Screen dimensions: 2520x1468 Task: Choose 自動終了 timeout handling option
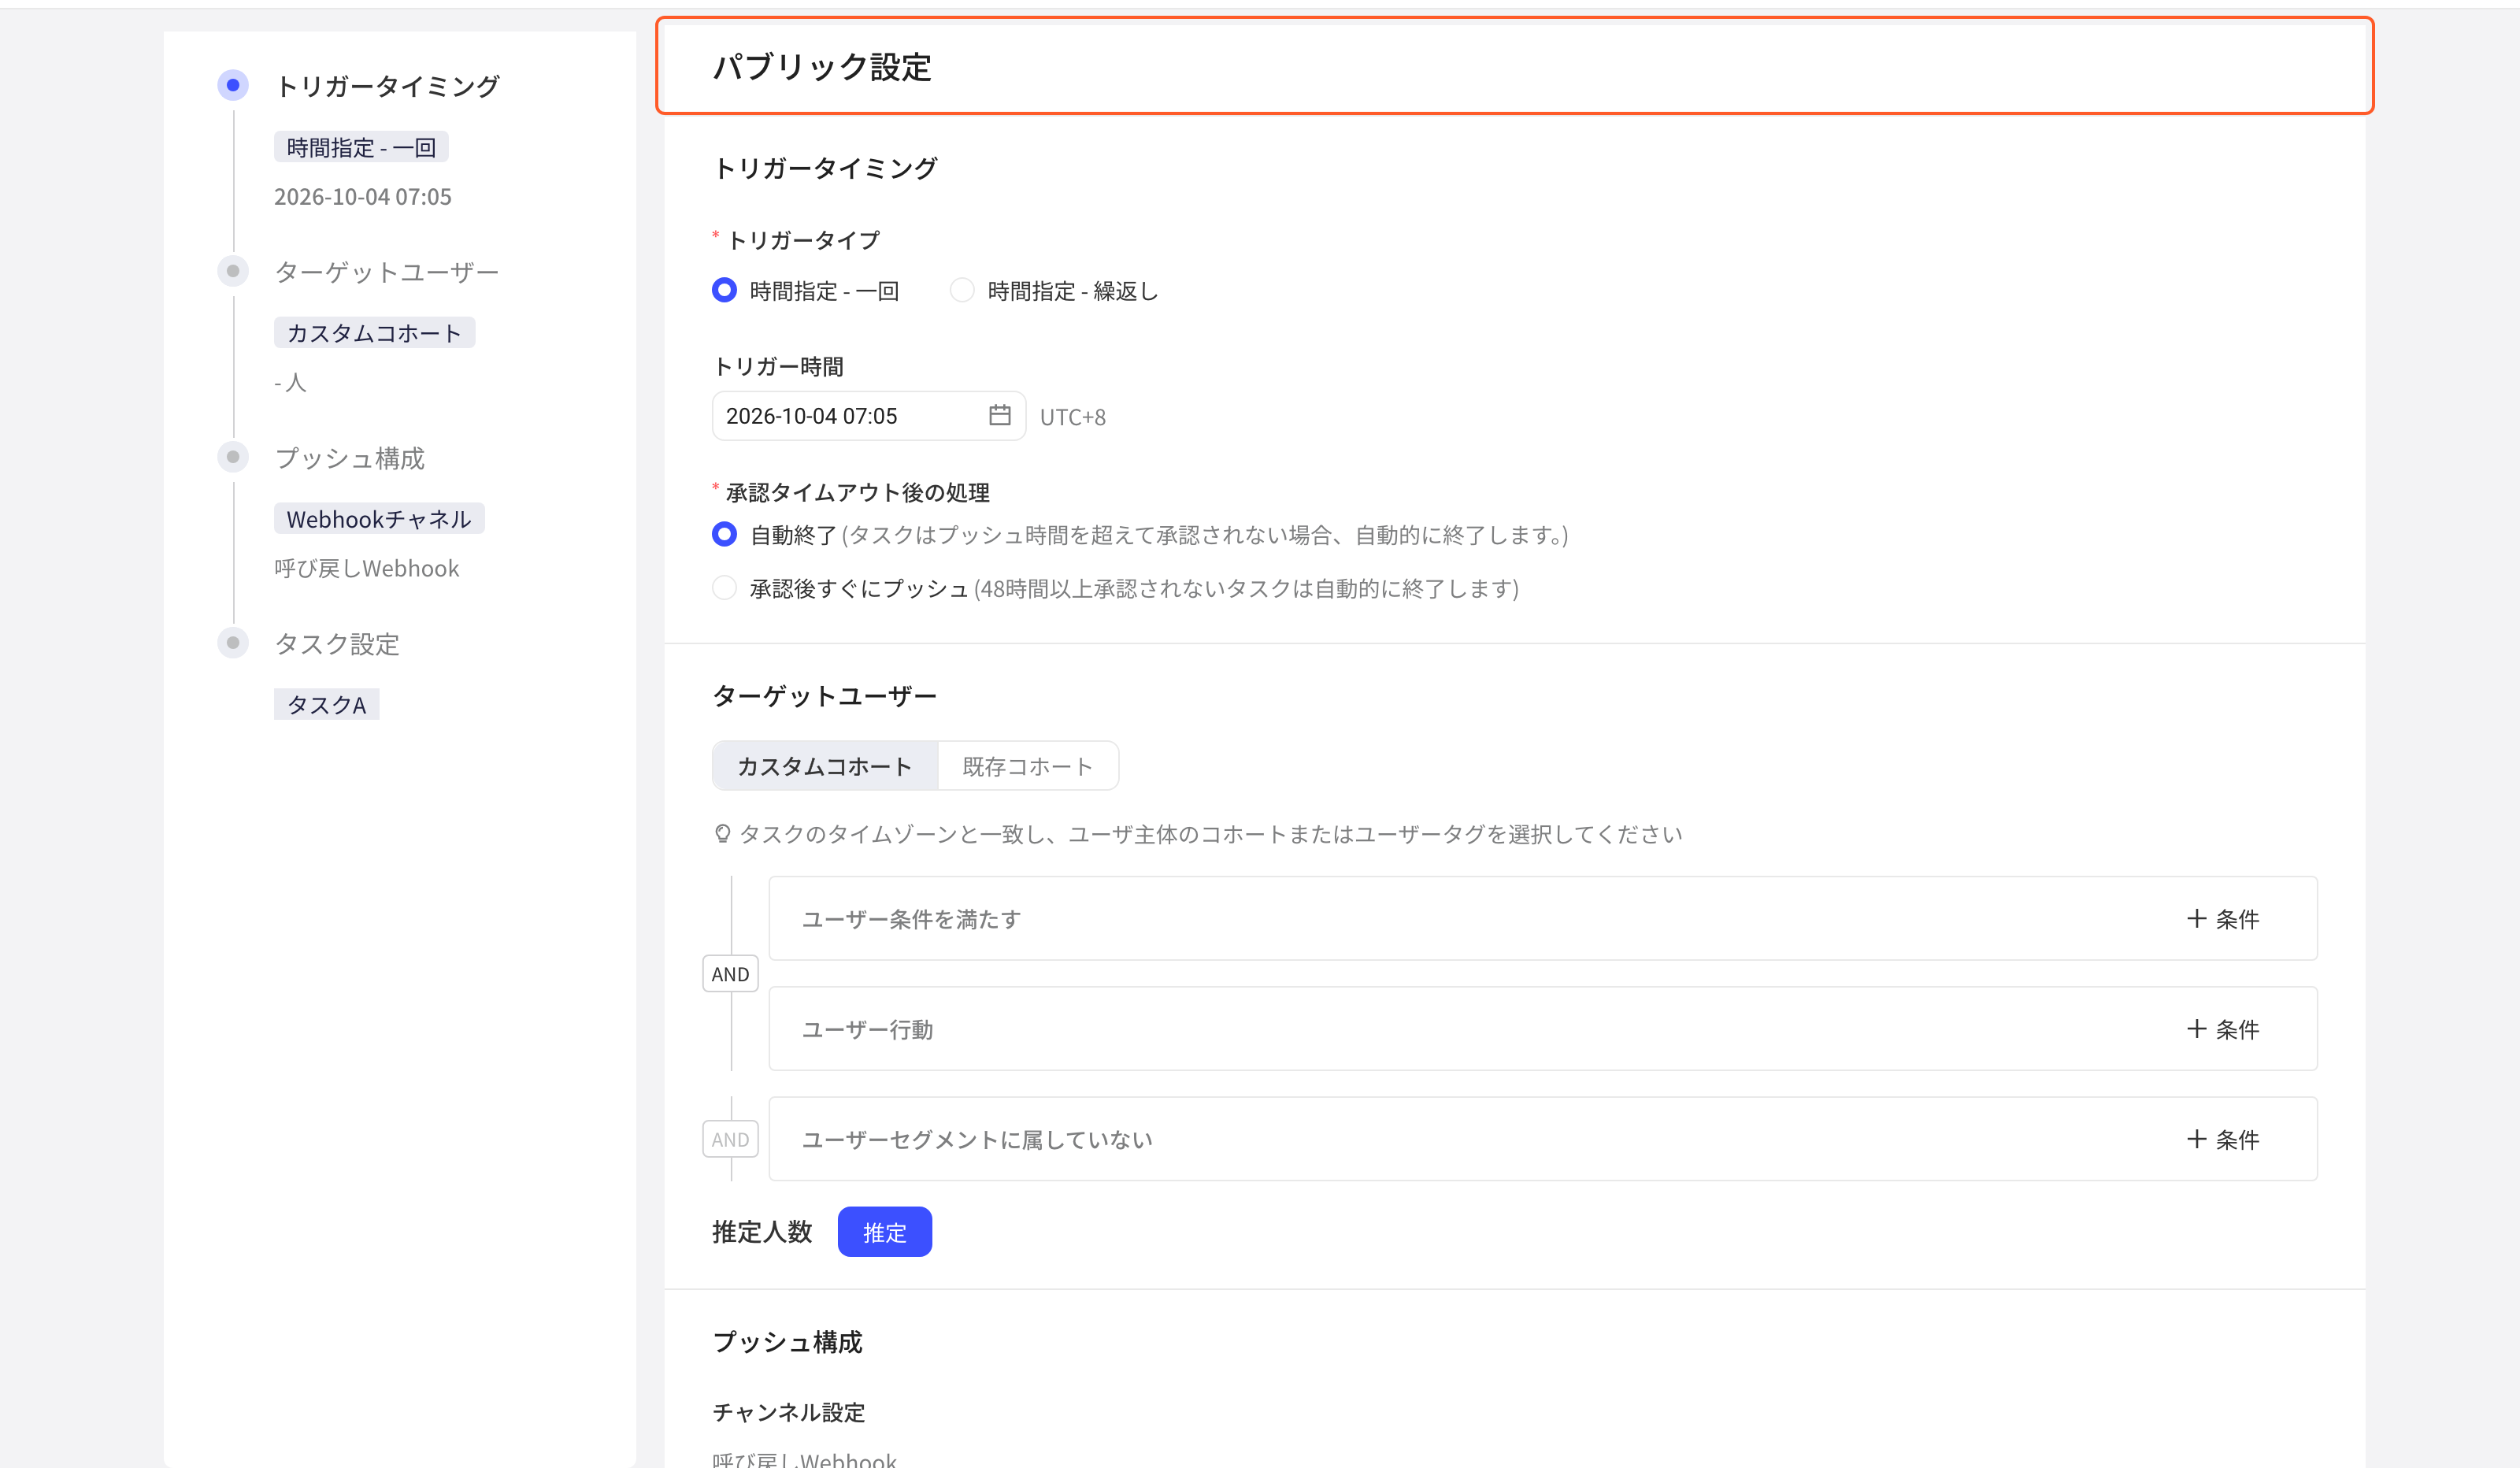click(x=724, y=534)
